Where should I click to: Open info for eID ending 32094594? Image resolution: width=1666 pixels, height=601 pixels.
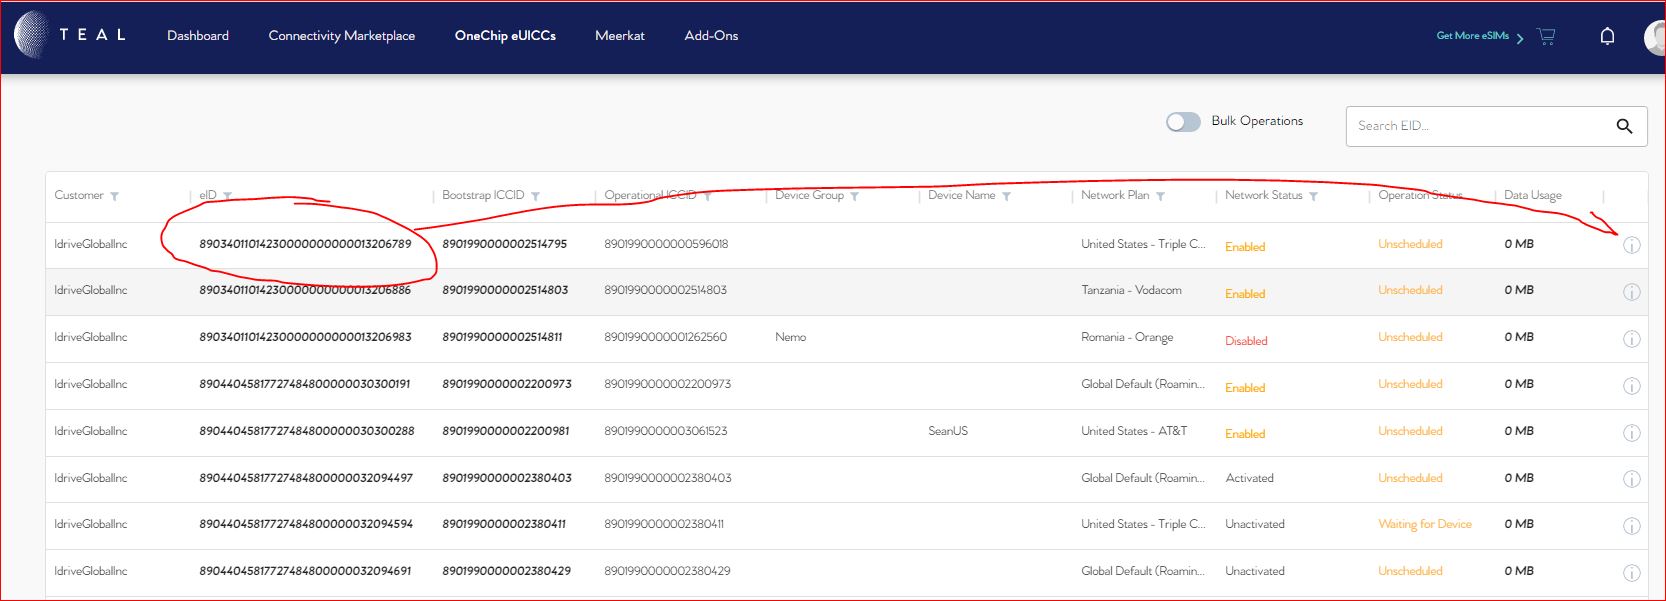(1631, 526)
